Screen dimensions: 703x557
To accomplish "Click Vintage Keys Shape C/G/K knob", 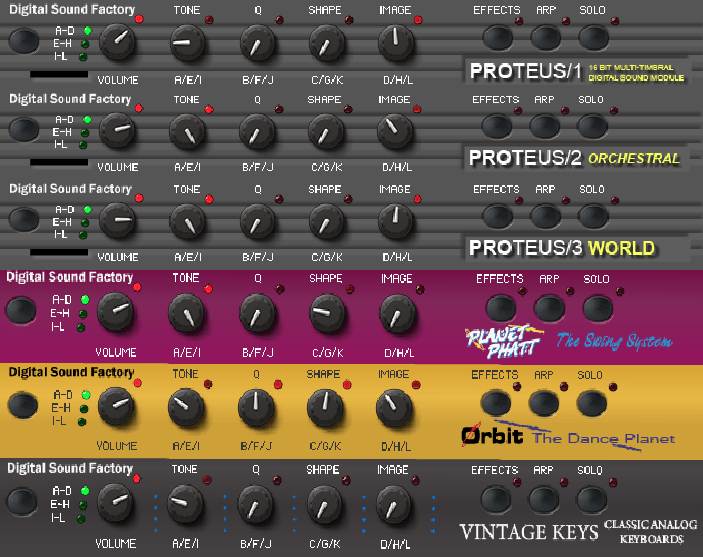I will point(325,505).
